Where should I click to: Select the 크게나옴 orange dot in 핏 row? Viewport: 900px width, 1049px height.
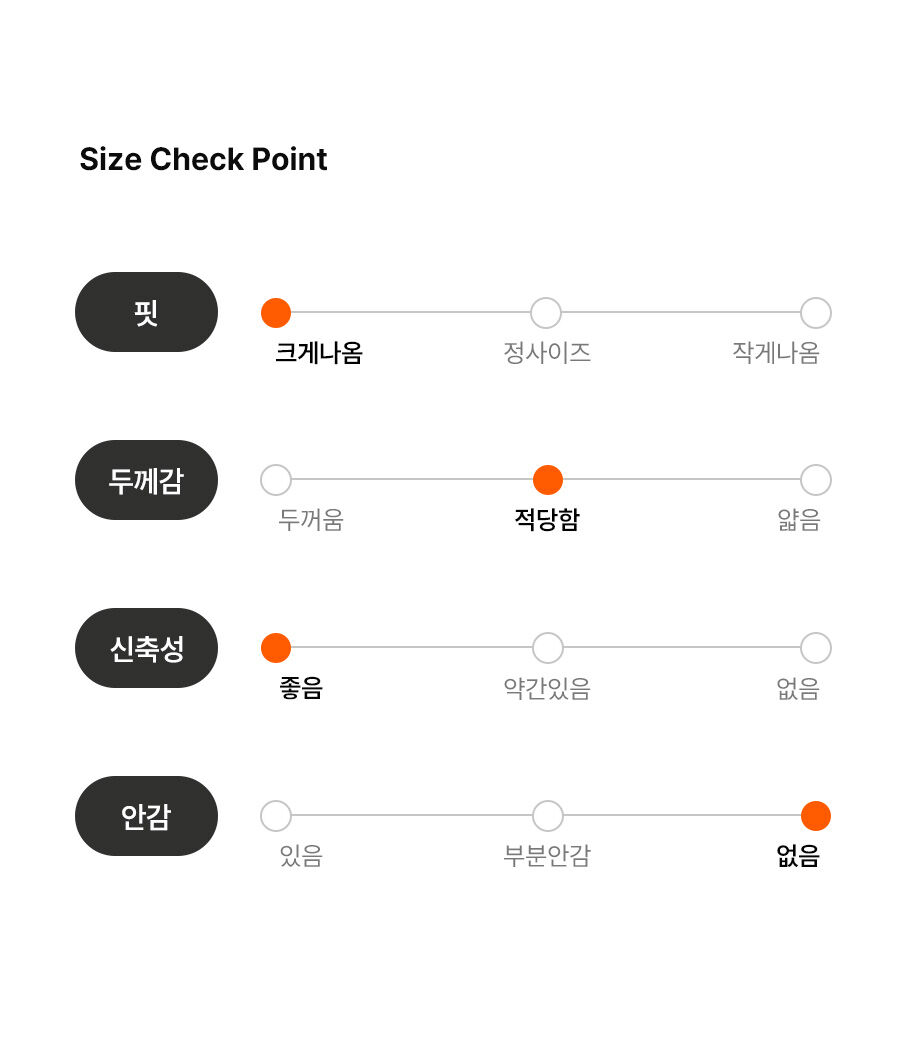point(276,312)
